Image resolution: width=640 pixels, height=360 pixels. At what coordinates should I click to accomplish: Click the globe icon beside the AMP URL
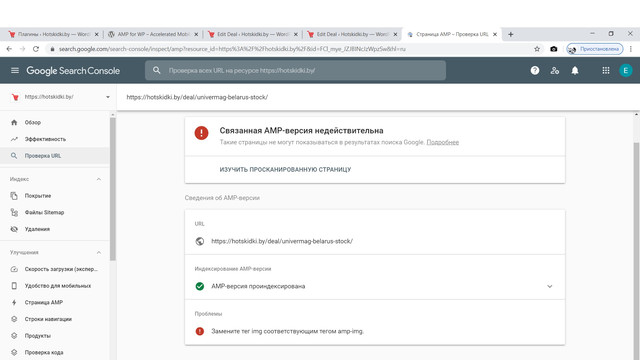click(200, 241)
